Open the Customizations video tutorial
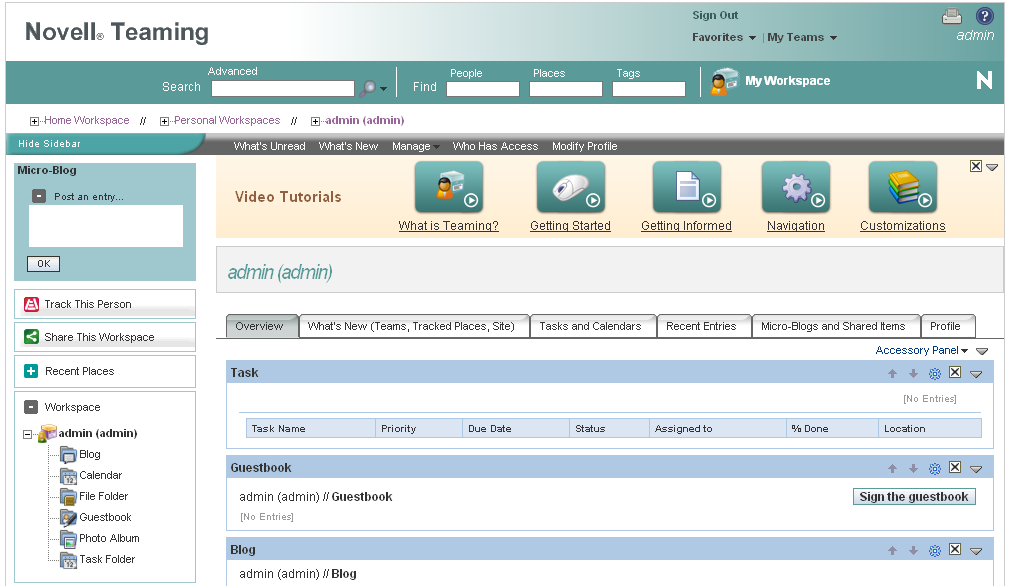The width and height of the screenshot is (1019, 586). tap(902, 187)
